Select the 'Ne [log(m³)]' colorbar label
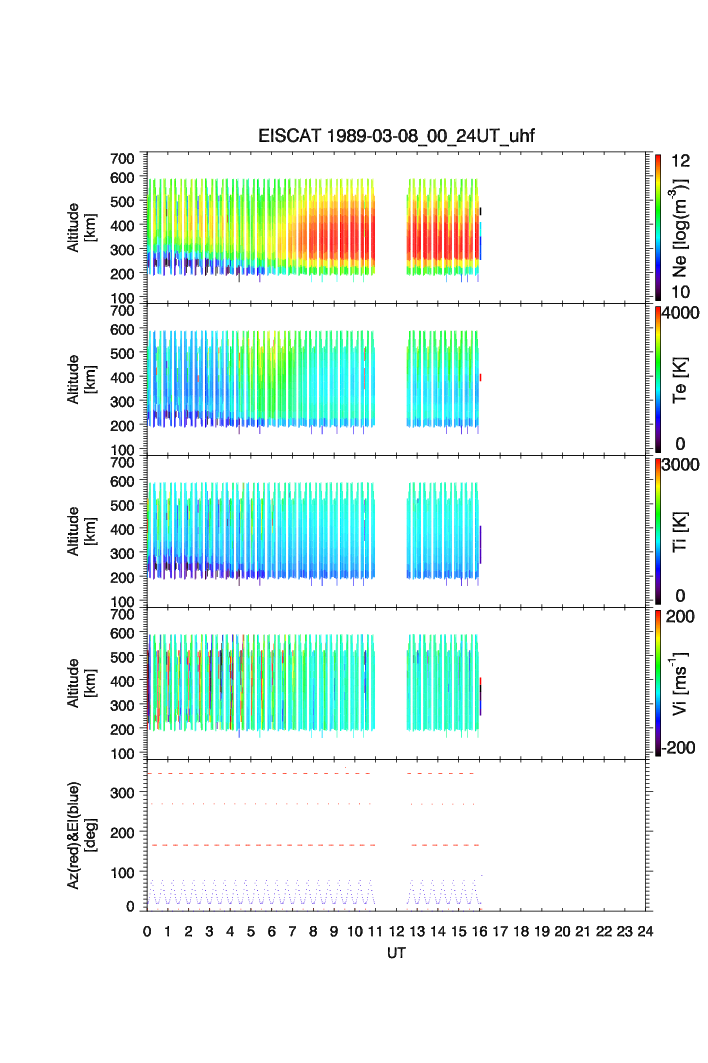The width and height of the screenshot is (708, 1063). (x=681, y=228)
